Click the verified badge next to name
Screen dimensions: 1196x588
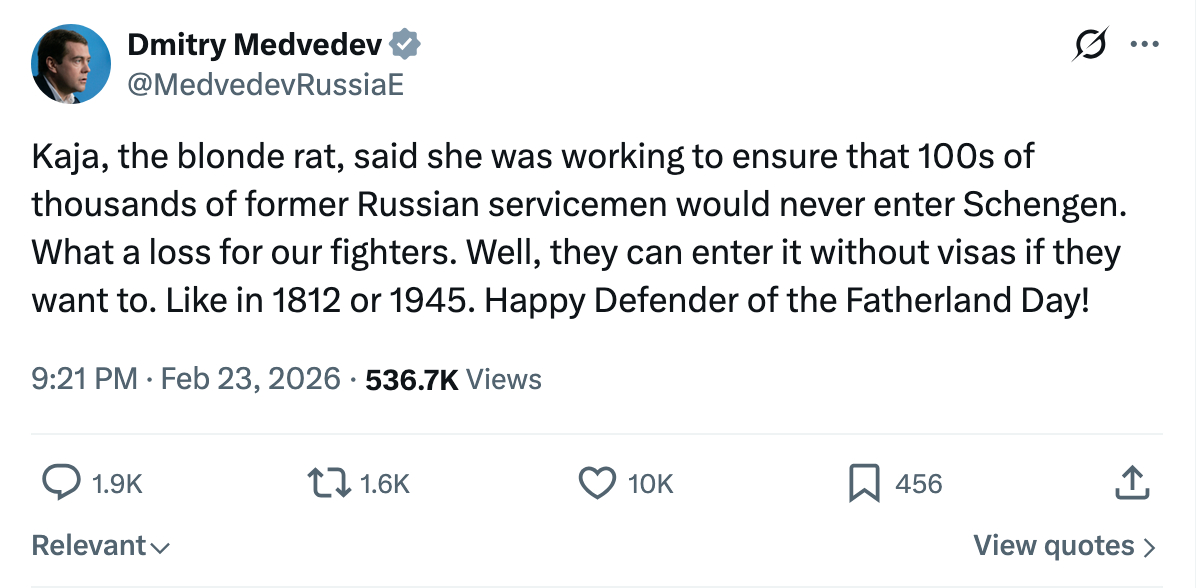coord(405,45)
